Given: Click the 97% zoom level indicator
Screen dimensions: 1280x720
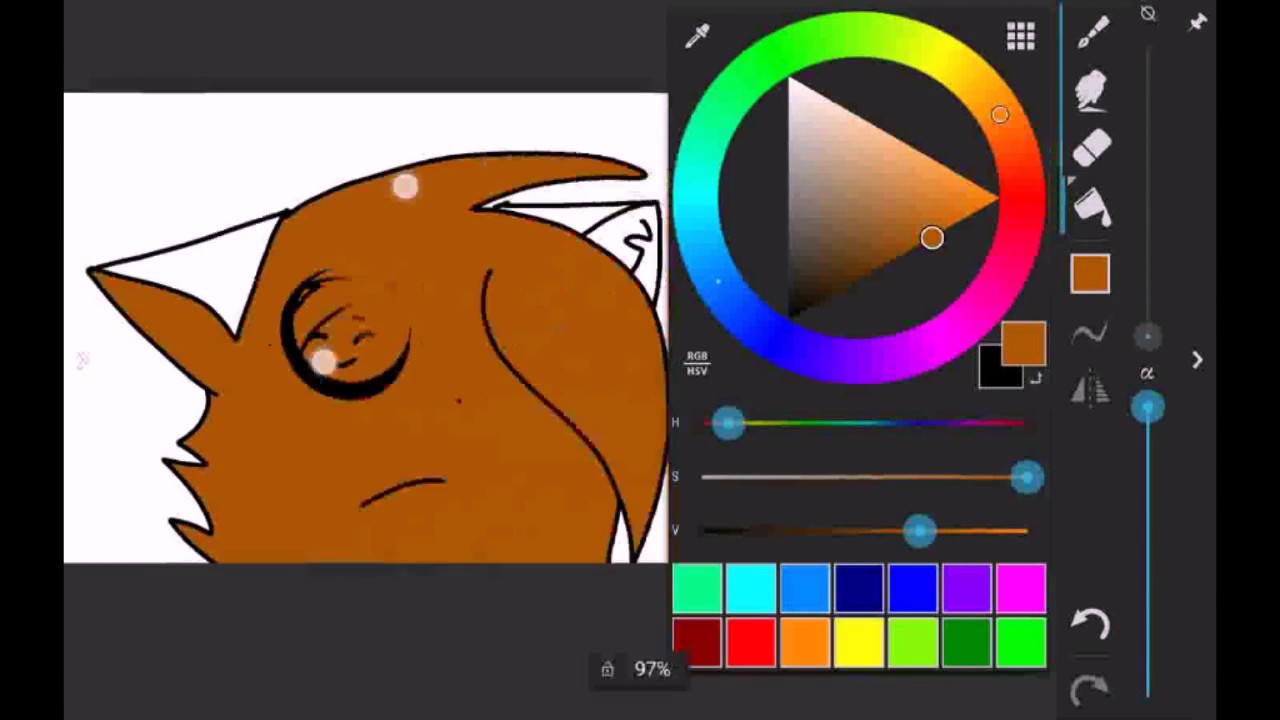Looking at the screenshot, I should 652,669.
